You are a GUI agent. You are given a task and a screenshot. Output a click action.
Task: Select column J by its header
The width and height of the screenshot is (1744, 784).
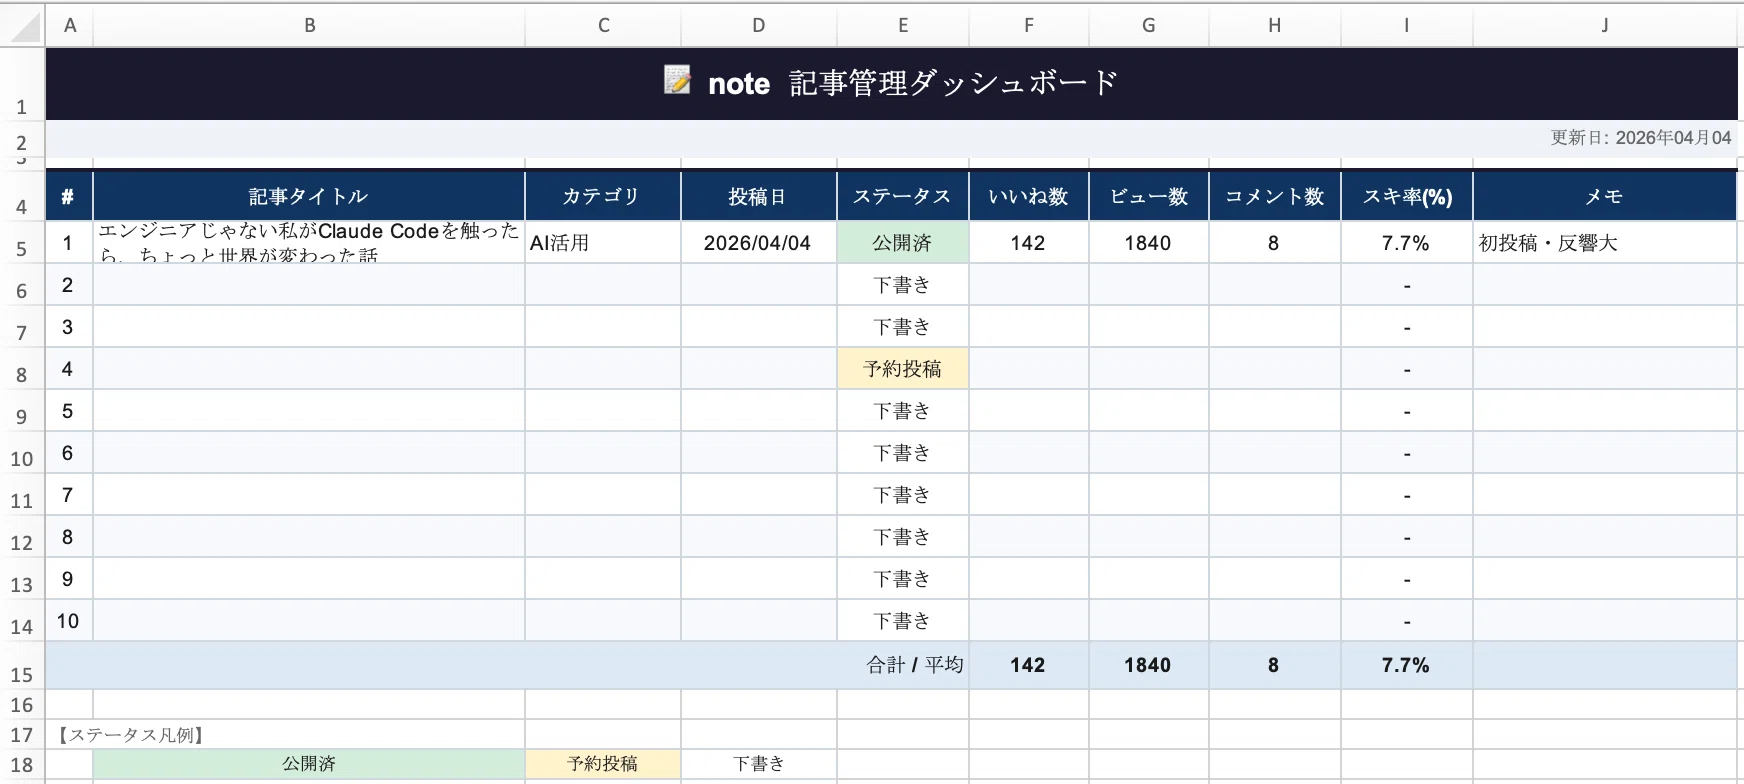tap(1604, 25)
